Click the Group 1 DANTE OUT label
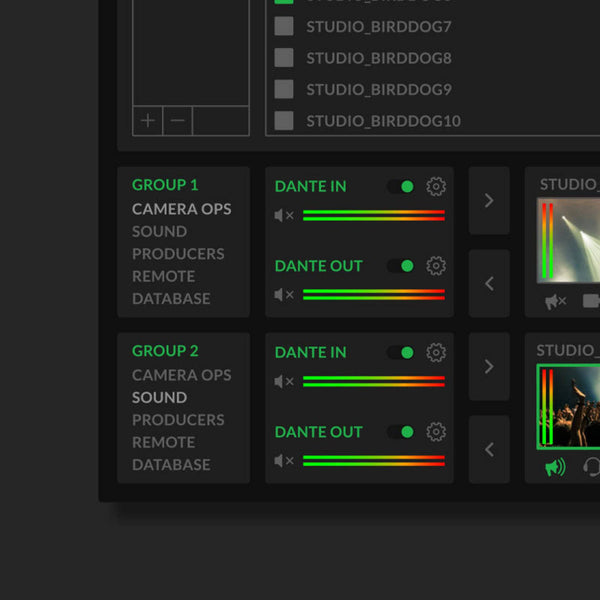The width and height of the screenshot is (600, 600). point(318,266)
